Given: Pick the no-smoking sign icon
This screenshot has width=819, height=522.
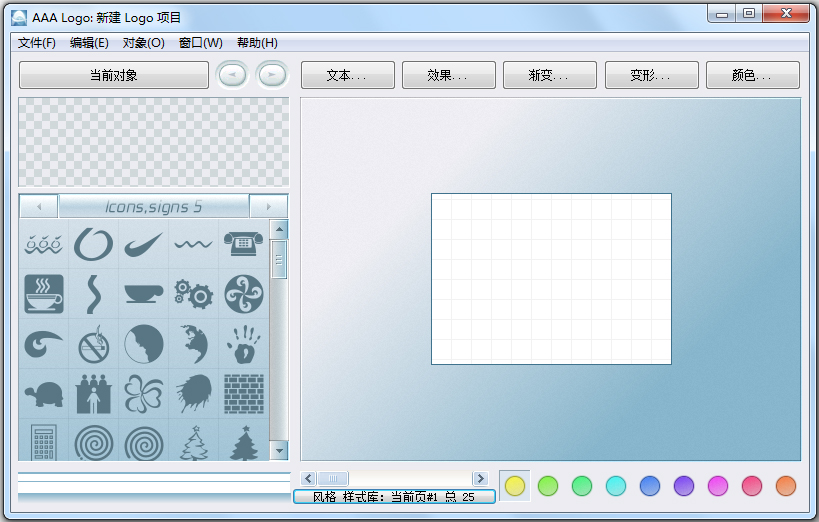Looking at the screenshot, I should [93, 344].
